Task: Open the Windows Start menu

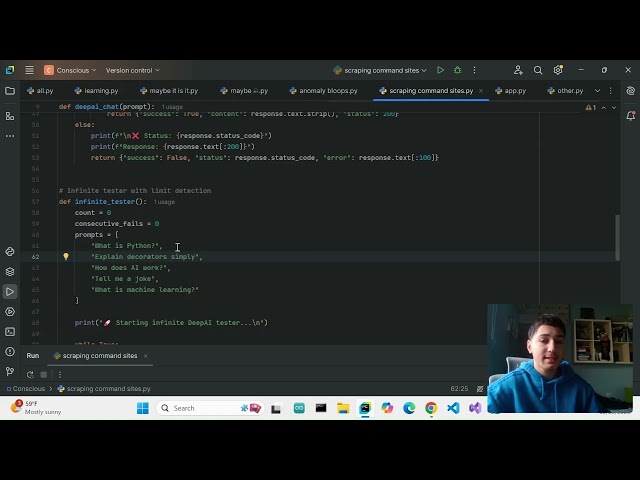Action: tap(143, 408)
